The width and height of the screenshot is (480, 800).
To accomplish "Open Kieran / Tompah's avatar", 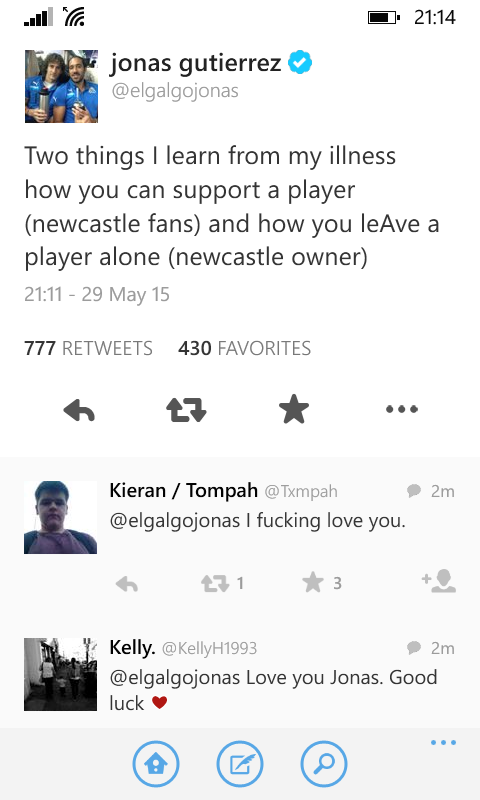I will [60, 517].
